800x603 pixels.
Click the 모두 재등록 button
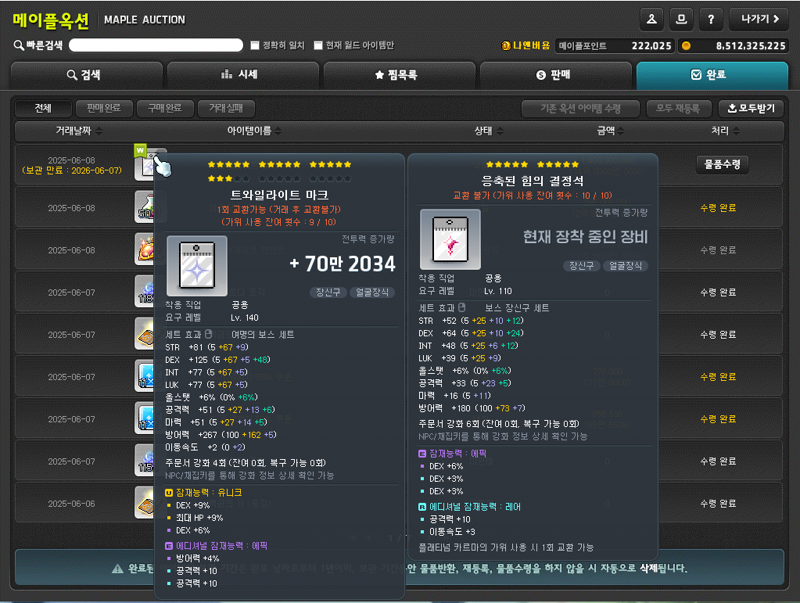[678, 109]
